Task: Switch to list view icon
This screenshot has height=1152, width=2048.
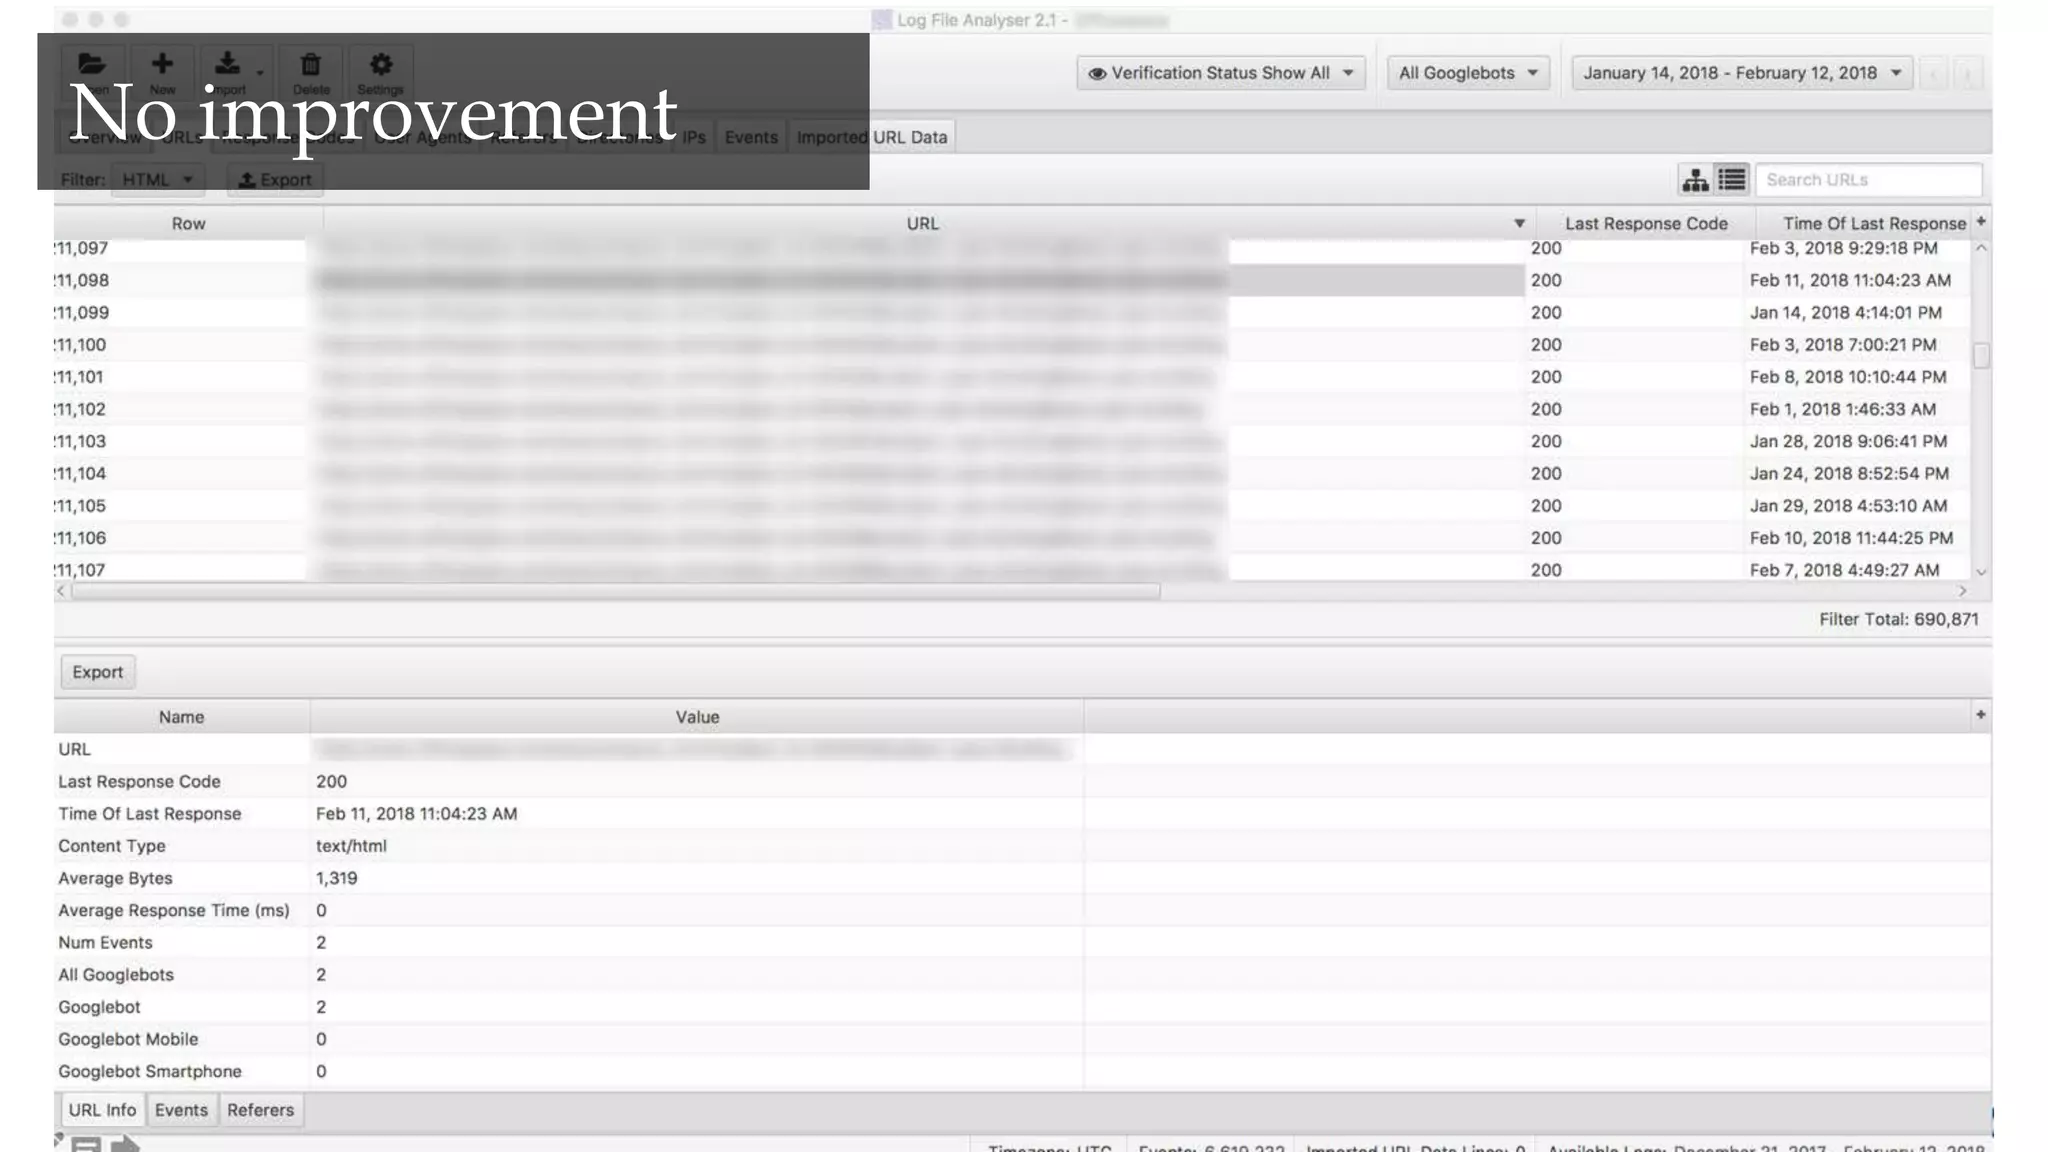Action: tap(1732, 180)
